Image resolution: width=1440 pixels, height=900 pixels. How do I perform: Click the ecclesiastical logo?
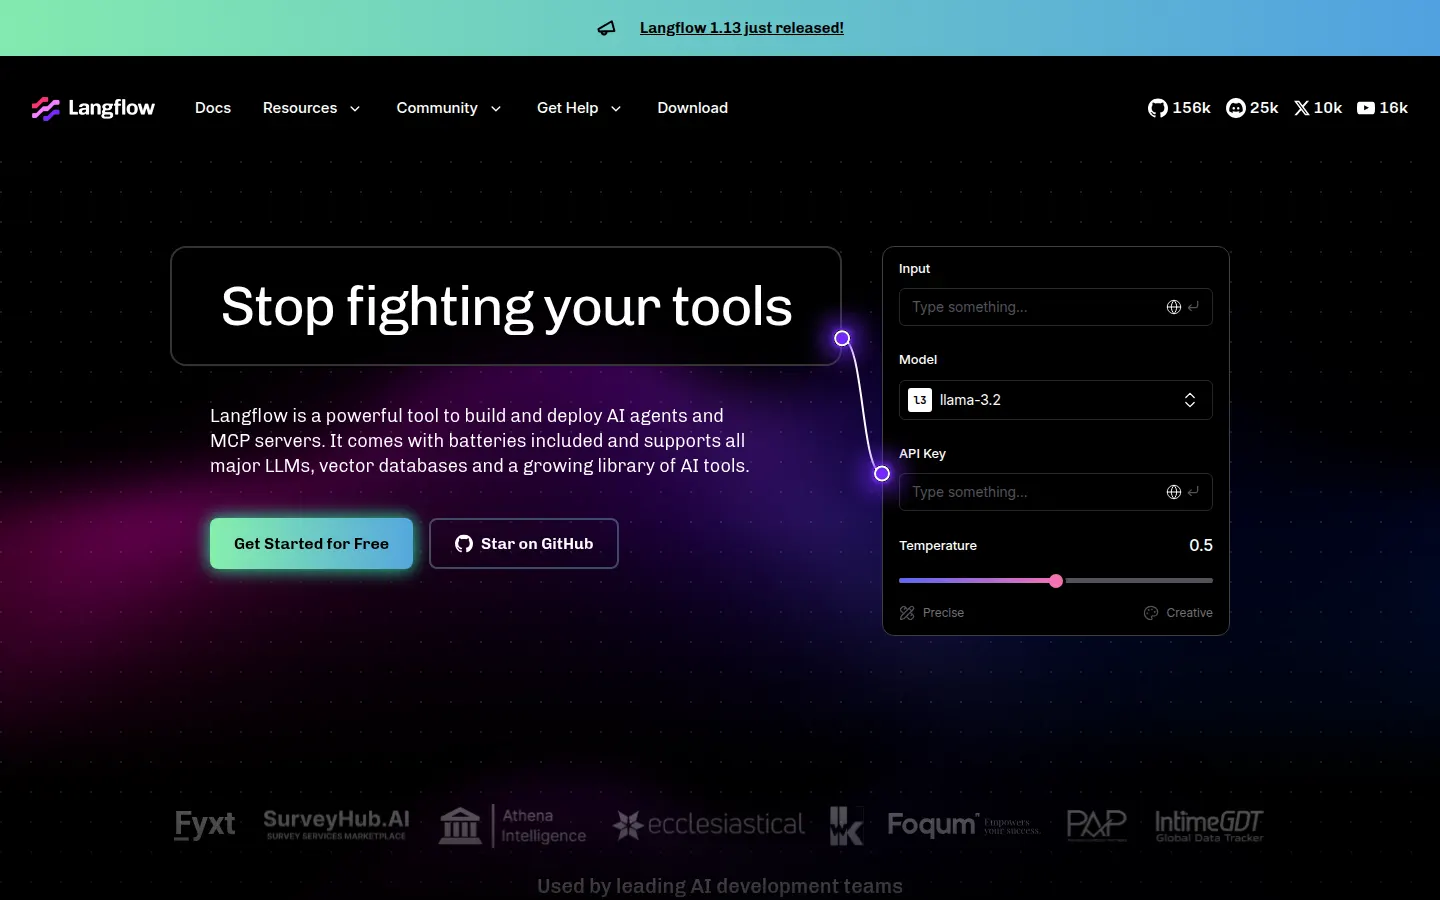[709, 825]
